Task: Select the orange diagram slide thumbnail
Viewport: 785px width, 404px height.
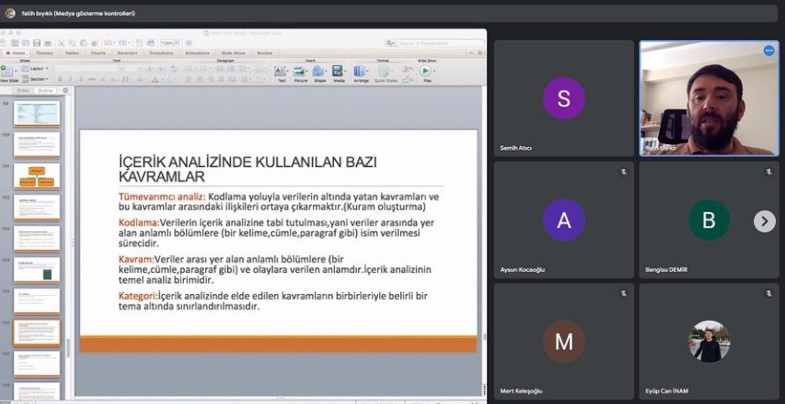Action: click(x=36, y=176)
